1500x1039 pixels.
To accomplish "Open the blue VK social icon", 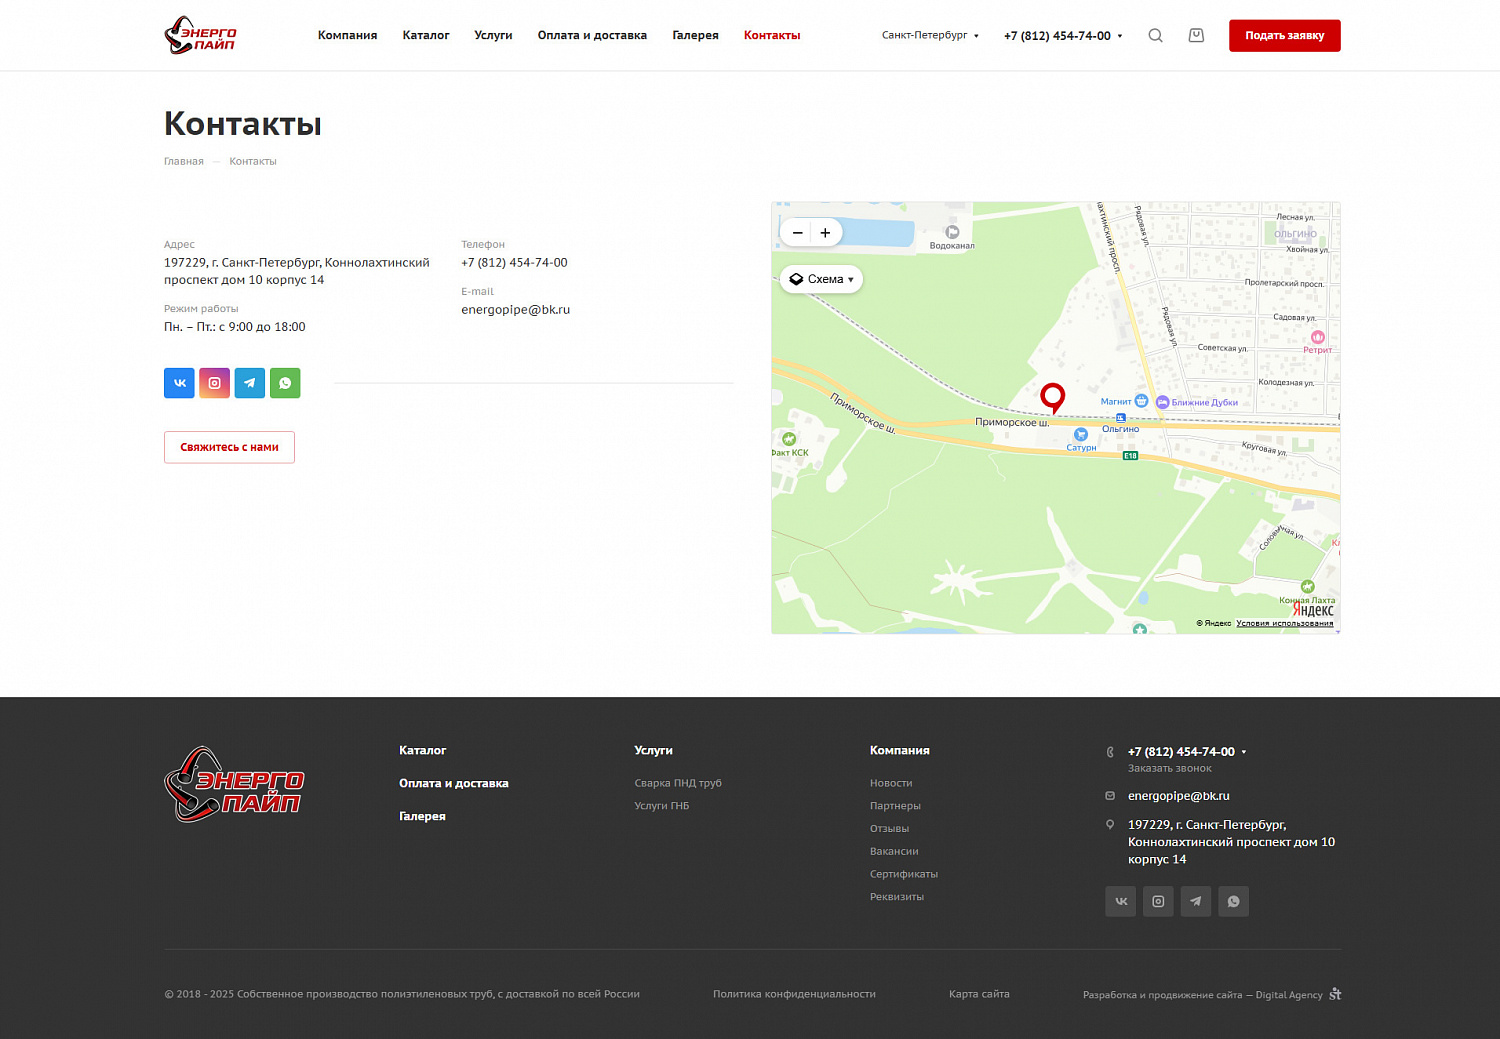I will [179, 383].
